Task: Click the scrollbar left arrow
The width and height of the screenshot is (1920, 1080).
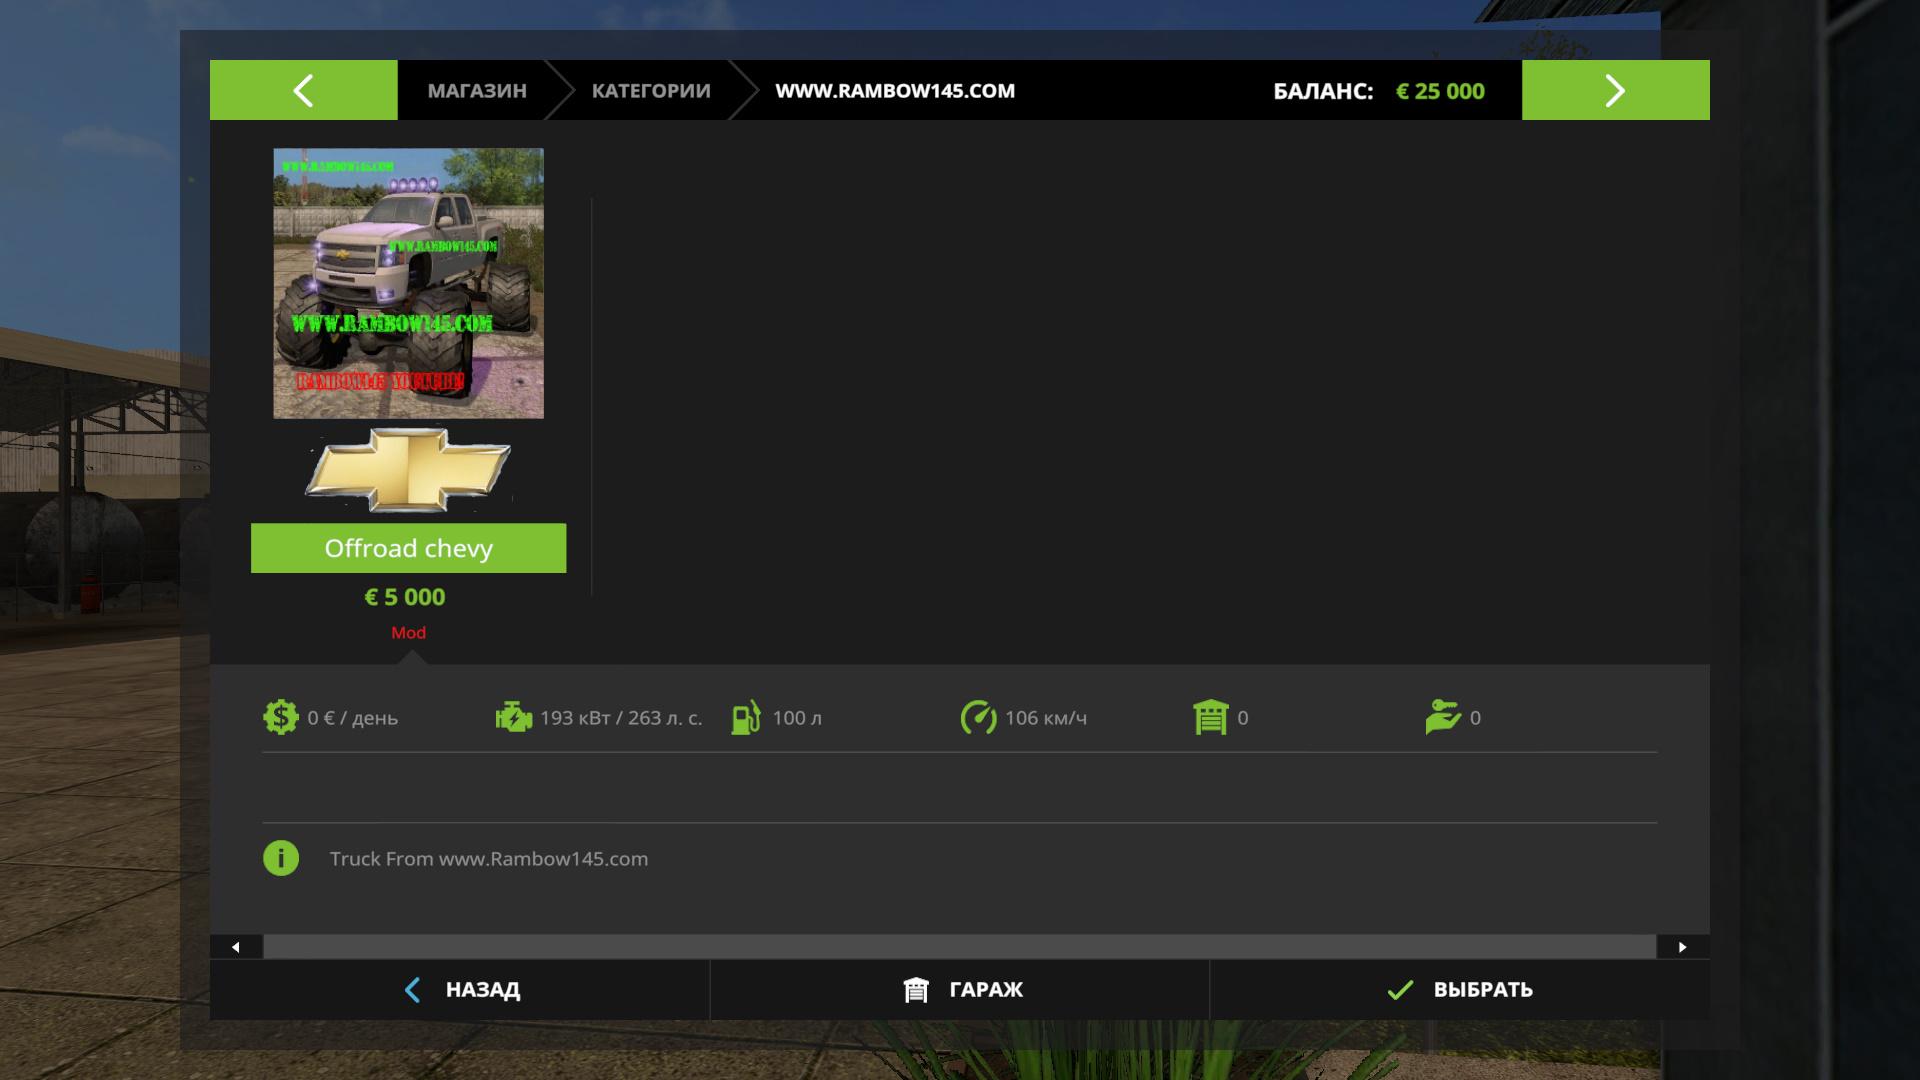Action: tap(236, 947)
